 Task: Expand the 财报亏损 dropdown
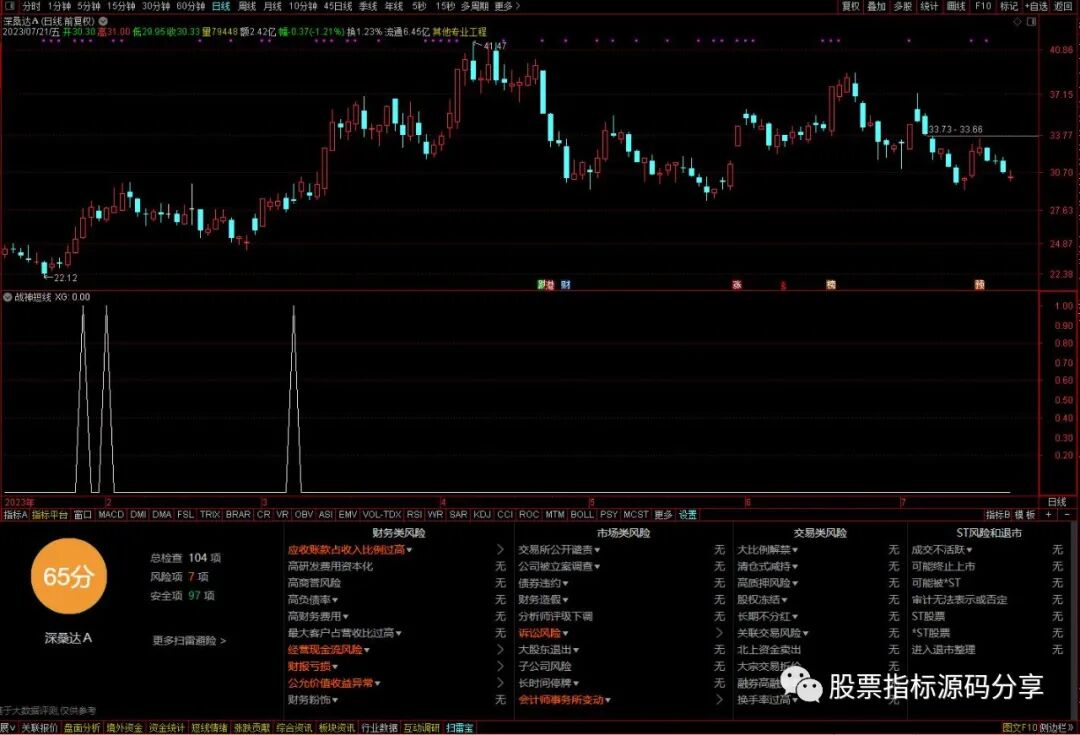coord(335,667)
